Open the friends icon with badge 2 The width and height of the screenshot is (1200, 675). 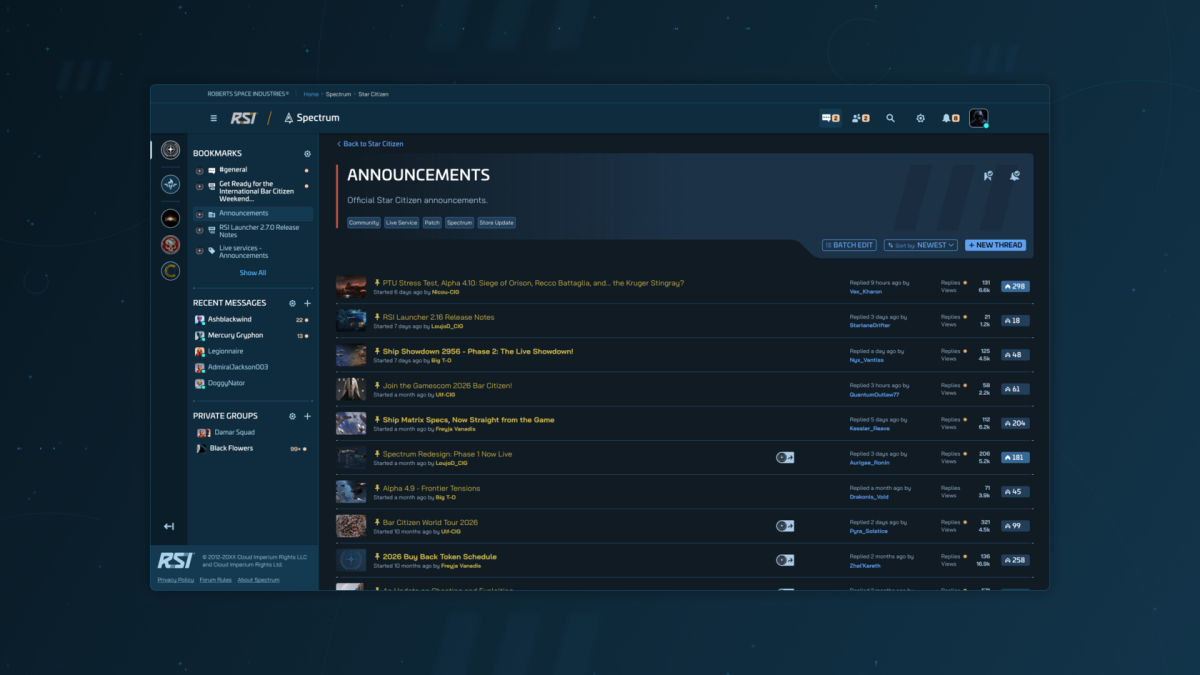(x=860, y=118)
